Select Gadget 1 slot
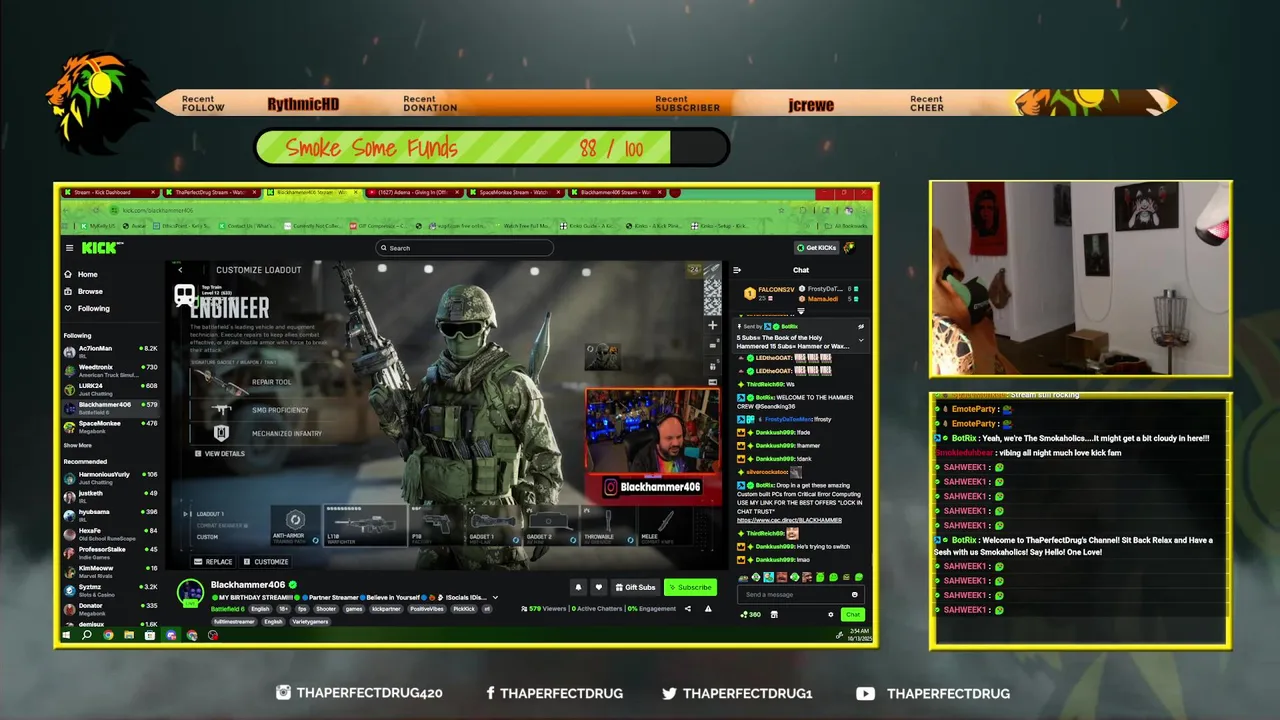The width and height of the screenshot is (1280, 720). click(x=495, y=525)
